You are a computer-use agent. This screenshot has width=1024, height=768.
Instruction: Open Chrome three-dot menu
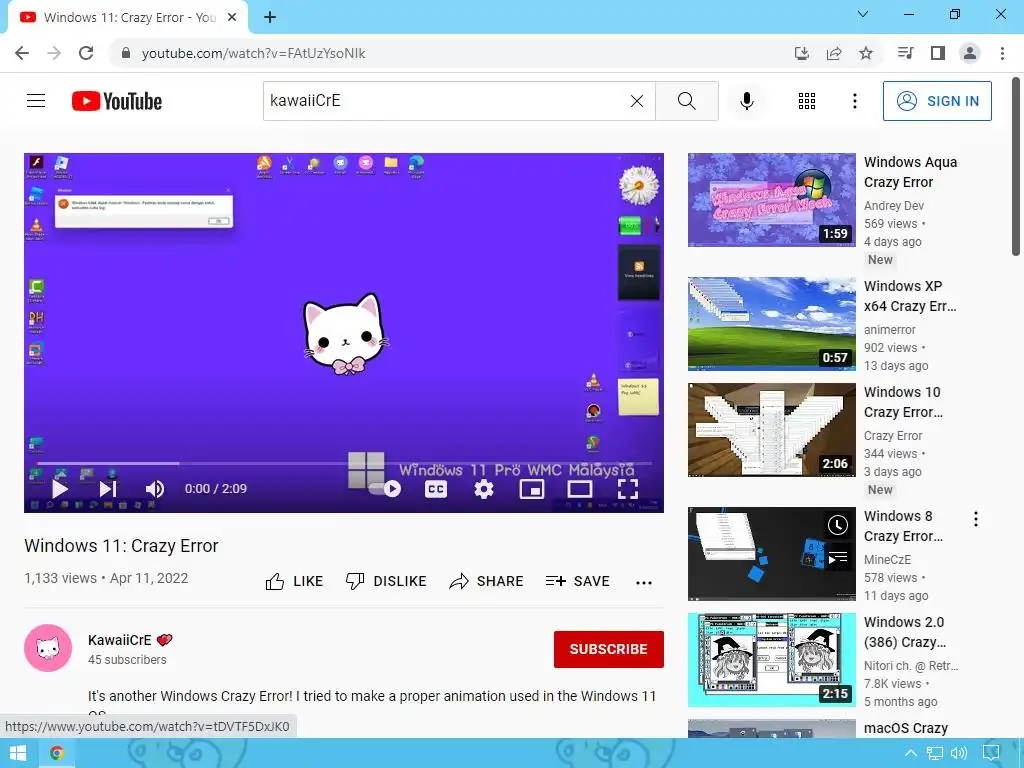point(1002,53)
